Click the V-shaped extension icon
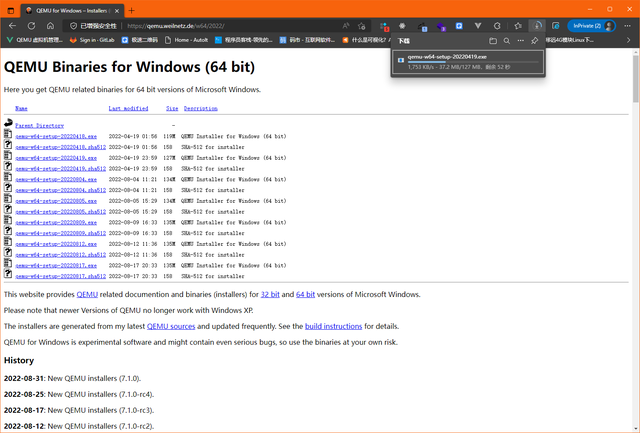 [x=478, y=26]
